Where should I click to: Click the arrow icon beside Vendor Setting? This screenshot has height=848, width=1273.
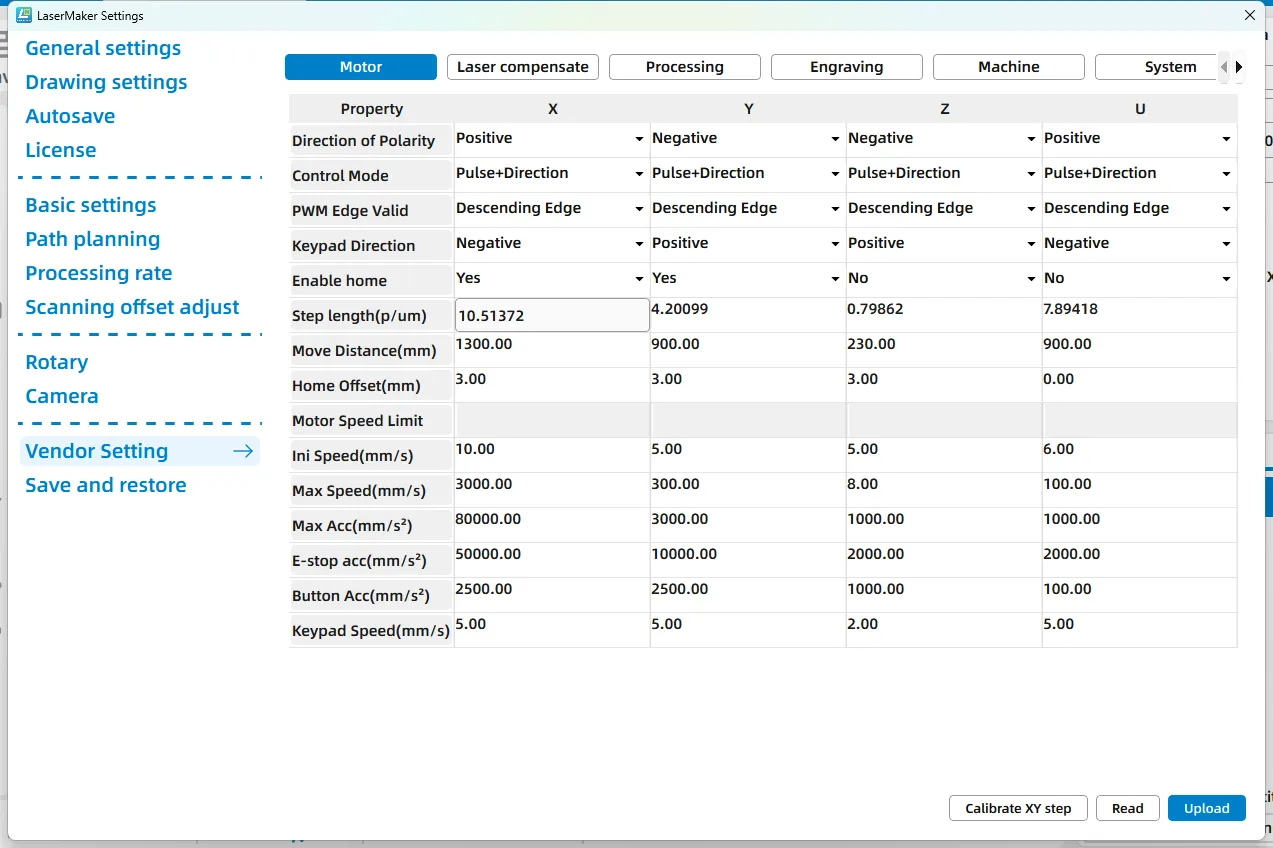[x=242, y=451]
